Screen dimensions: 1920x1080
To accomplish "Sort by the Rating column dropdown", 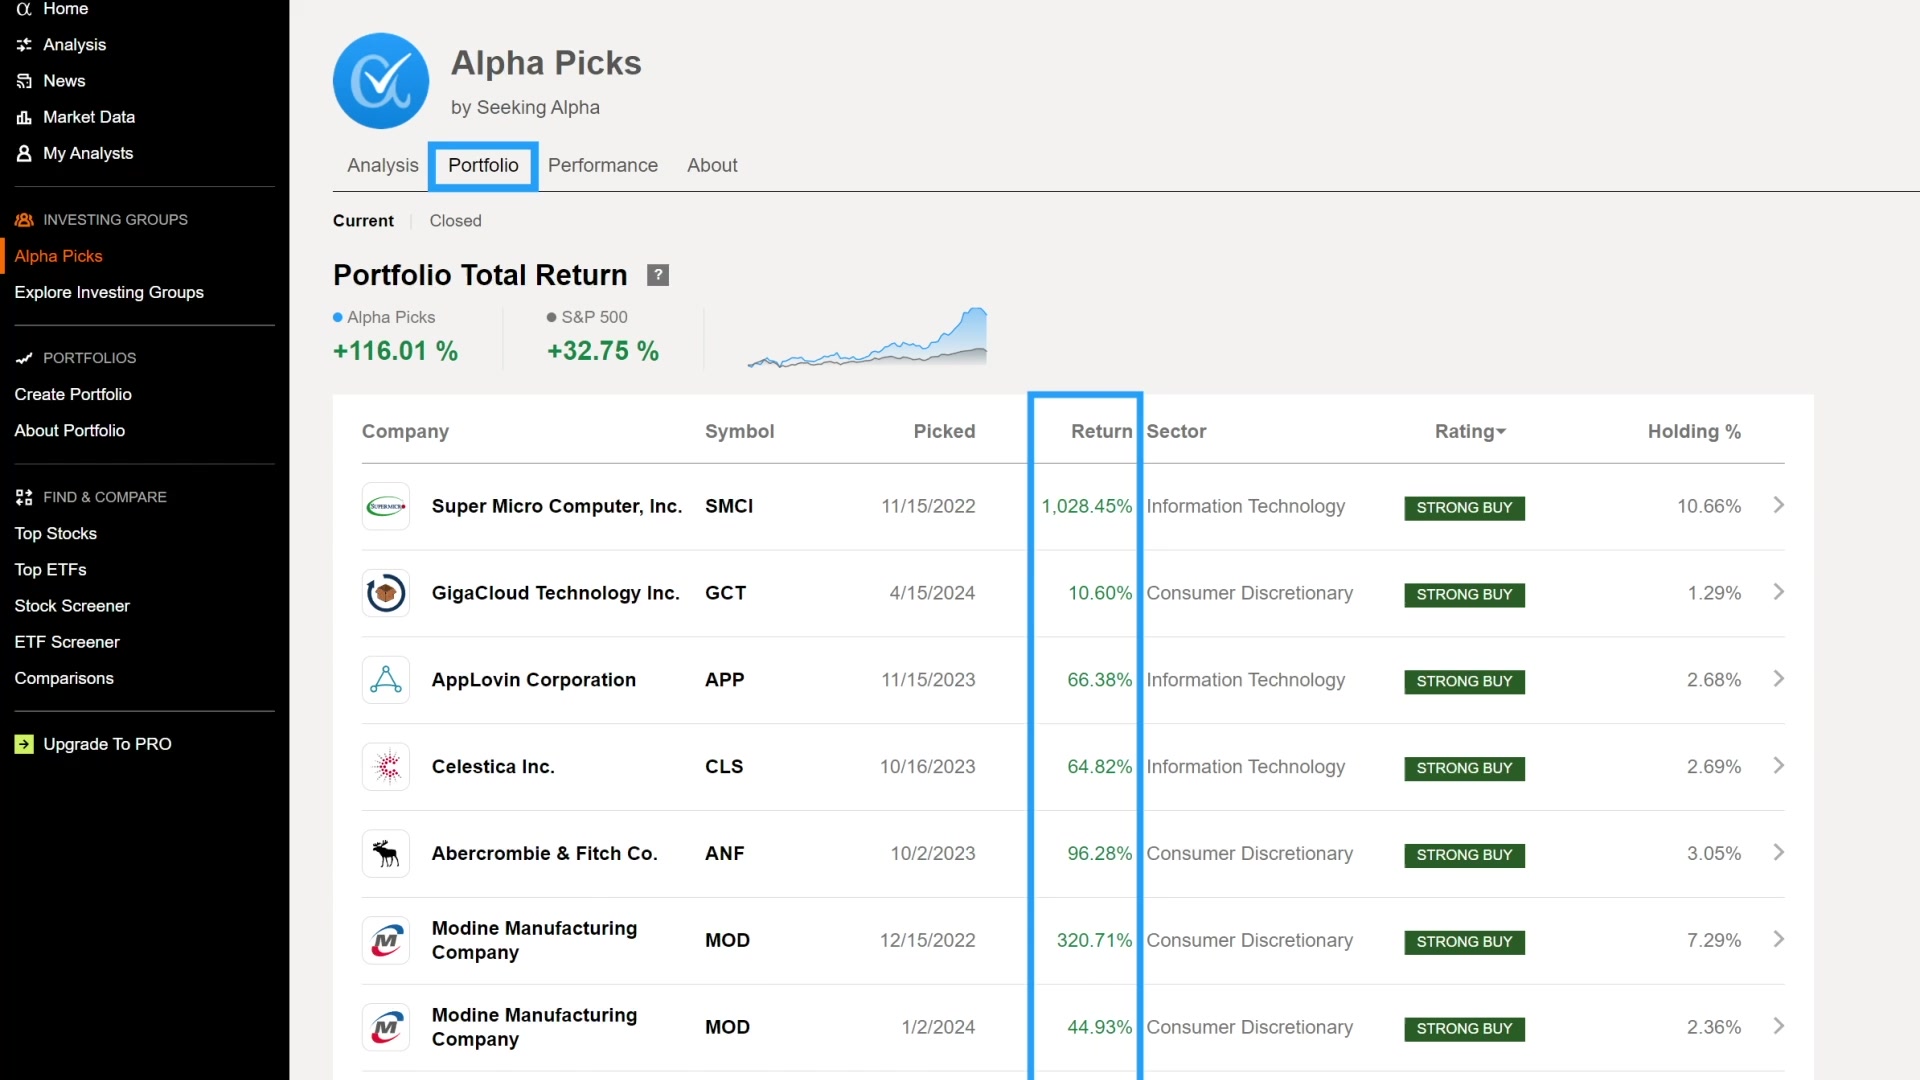I will click(x=1470, y=431).
